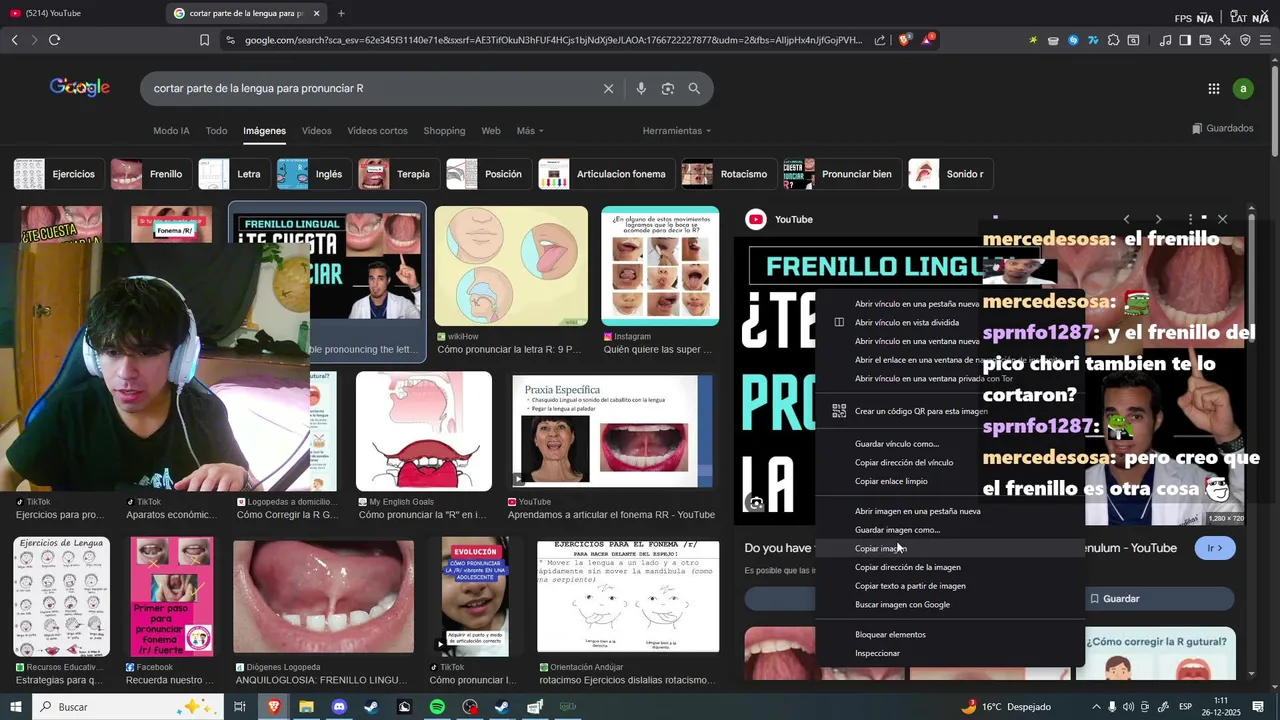
Task: Open Brave VPN shield icon
Action: tap(1245, 40)
